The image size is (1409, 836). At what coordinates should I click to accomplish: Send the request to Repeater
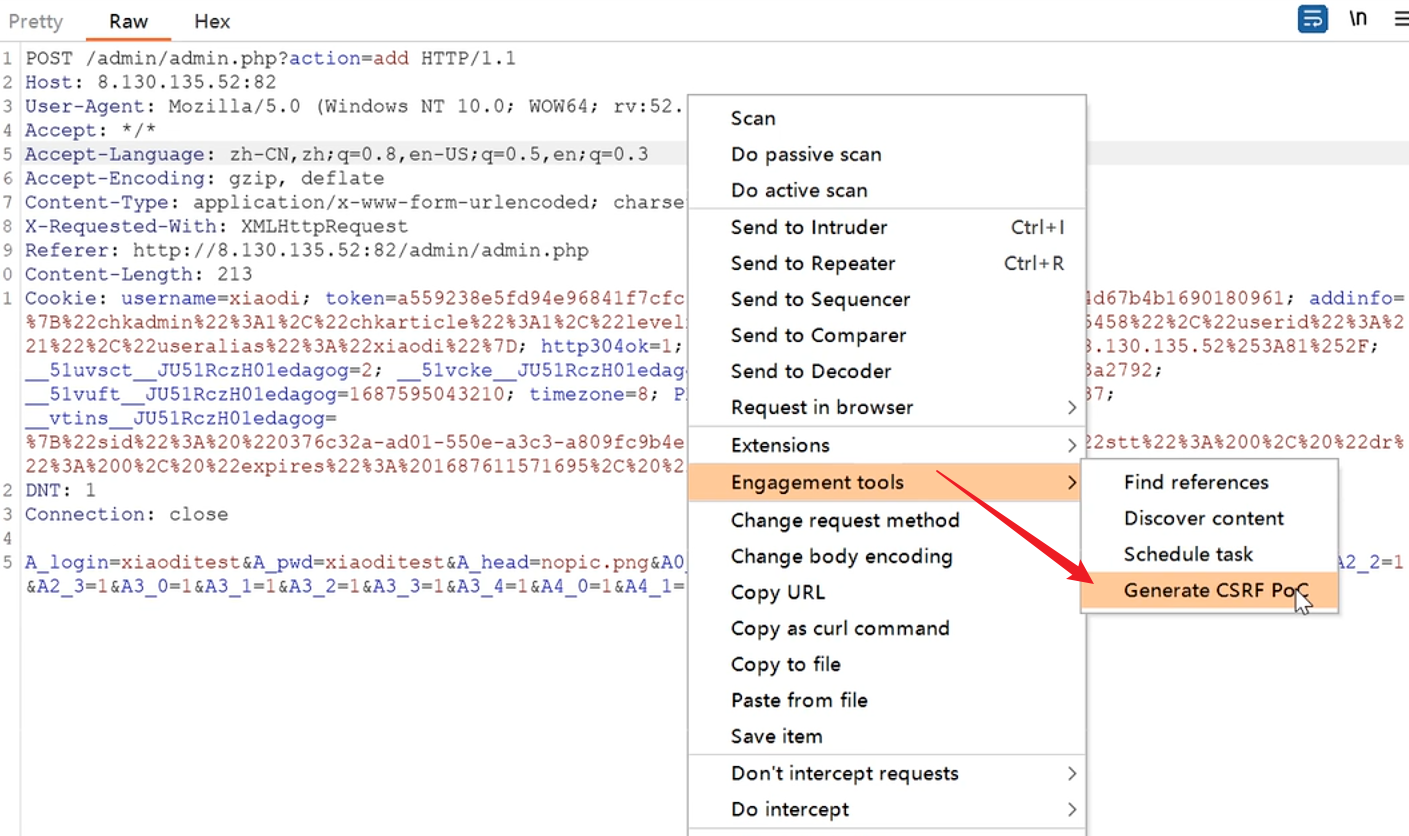pyautogui.click(x=812, y=263)
